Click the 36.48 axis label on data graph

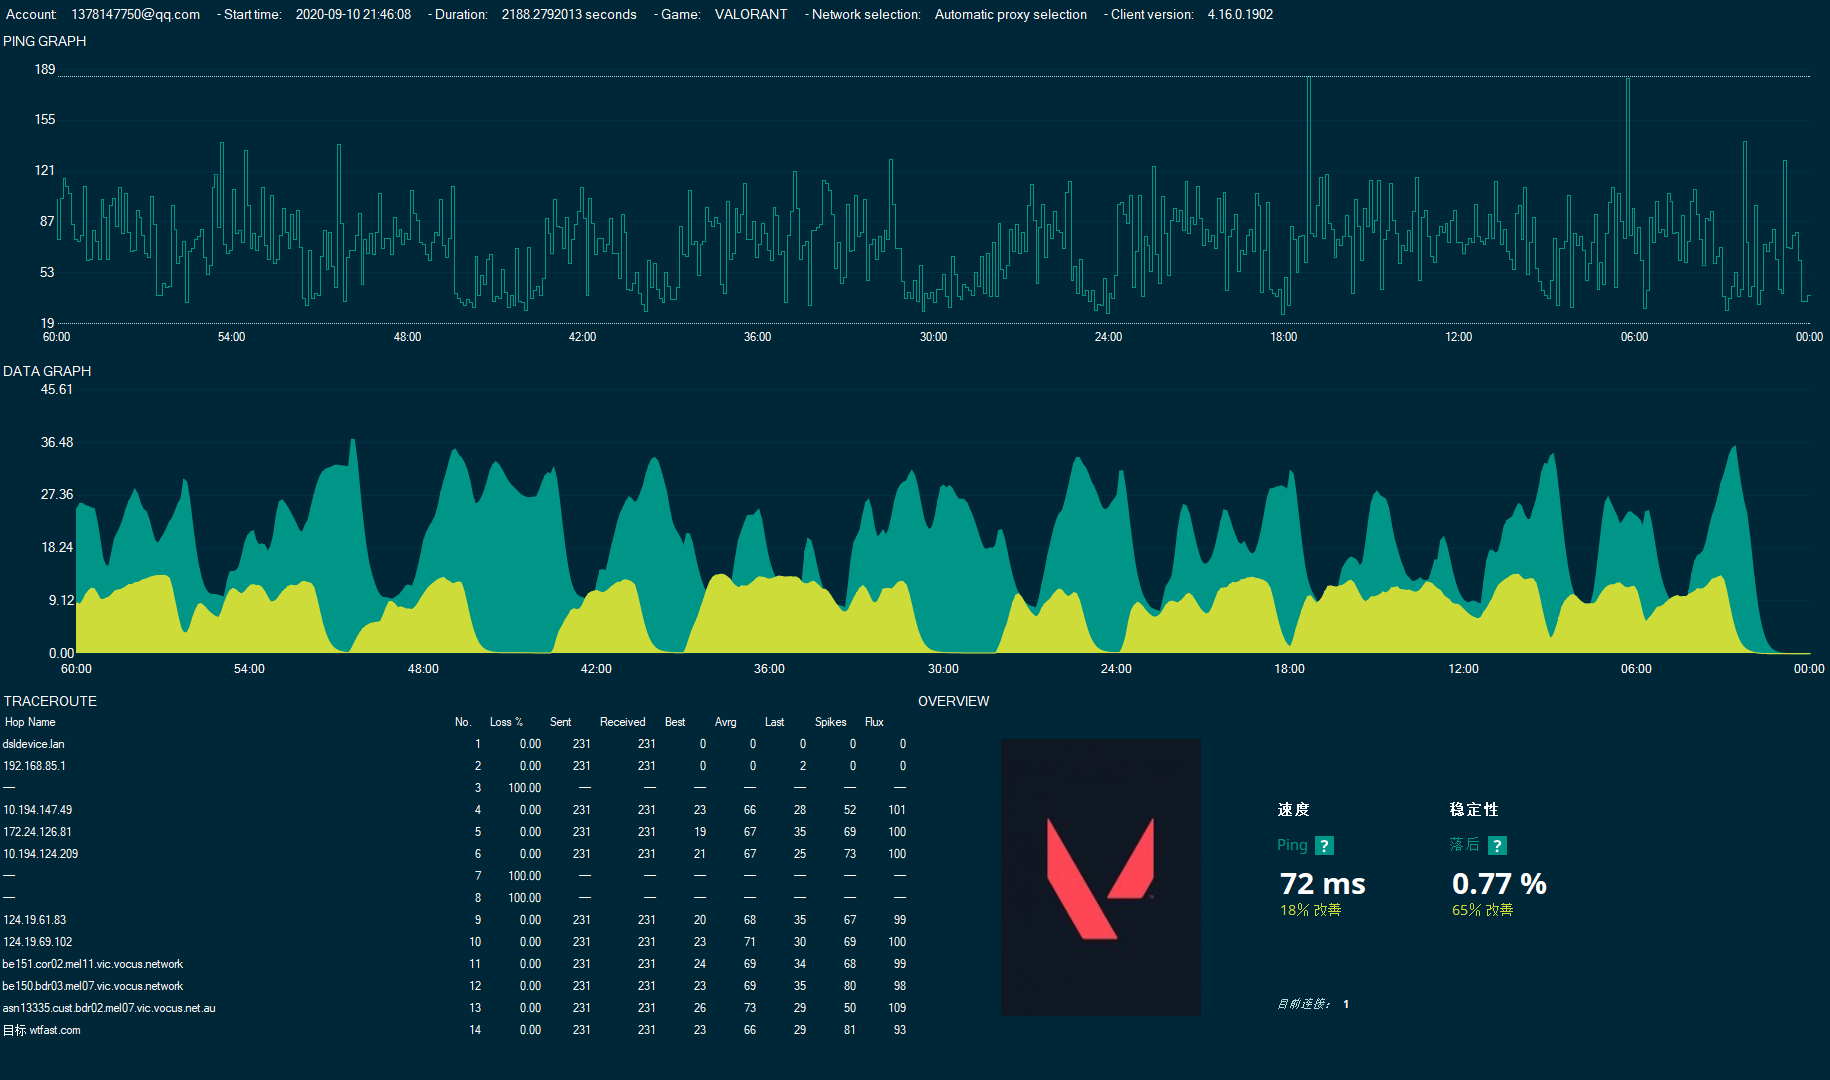[57, 442]
